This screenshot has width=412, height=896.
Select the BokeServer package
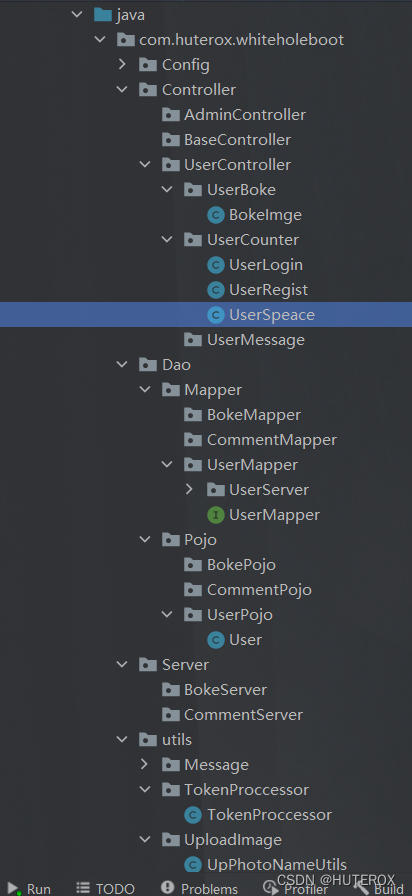tap(214, 690)
